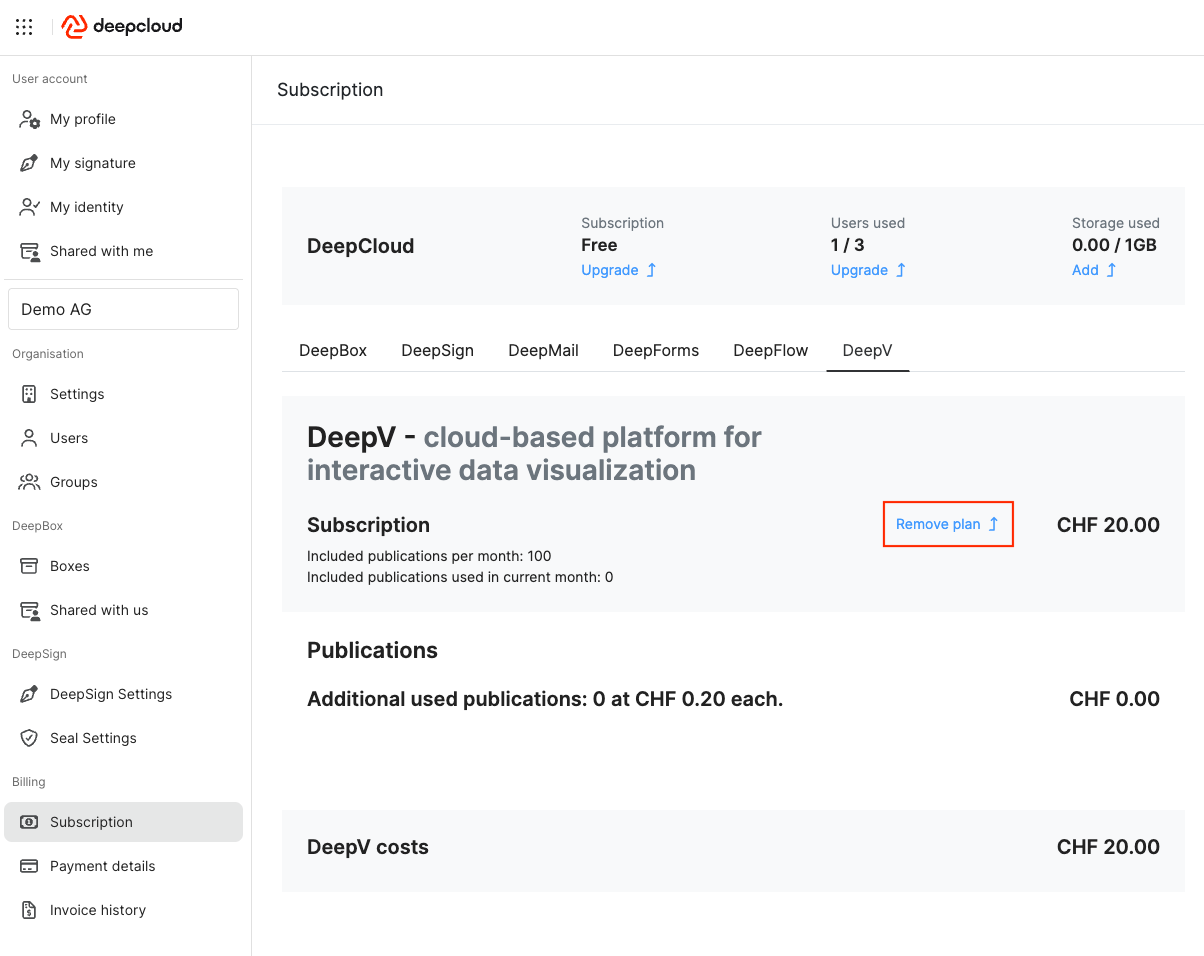Open the DeepFlow tab
This screenshot has width=1204, height=956.
pyautogui.click(x=770, y=350)
